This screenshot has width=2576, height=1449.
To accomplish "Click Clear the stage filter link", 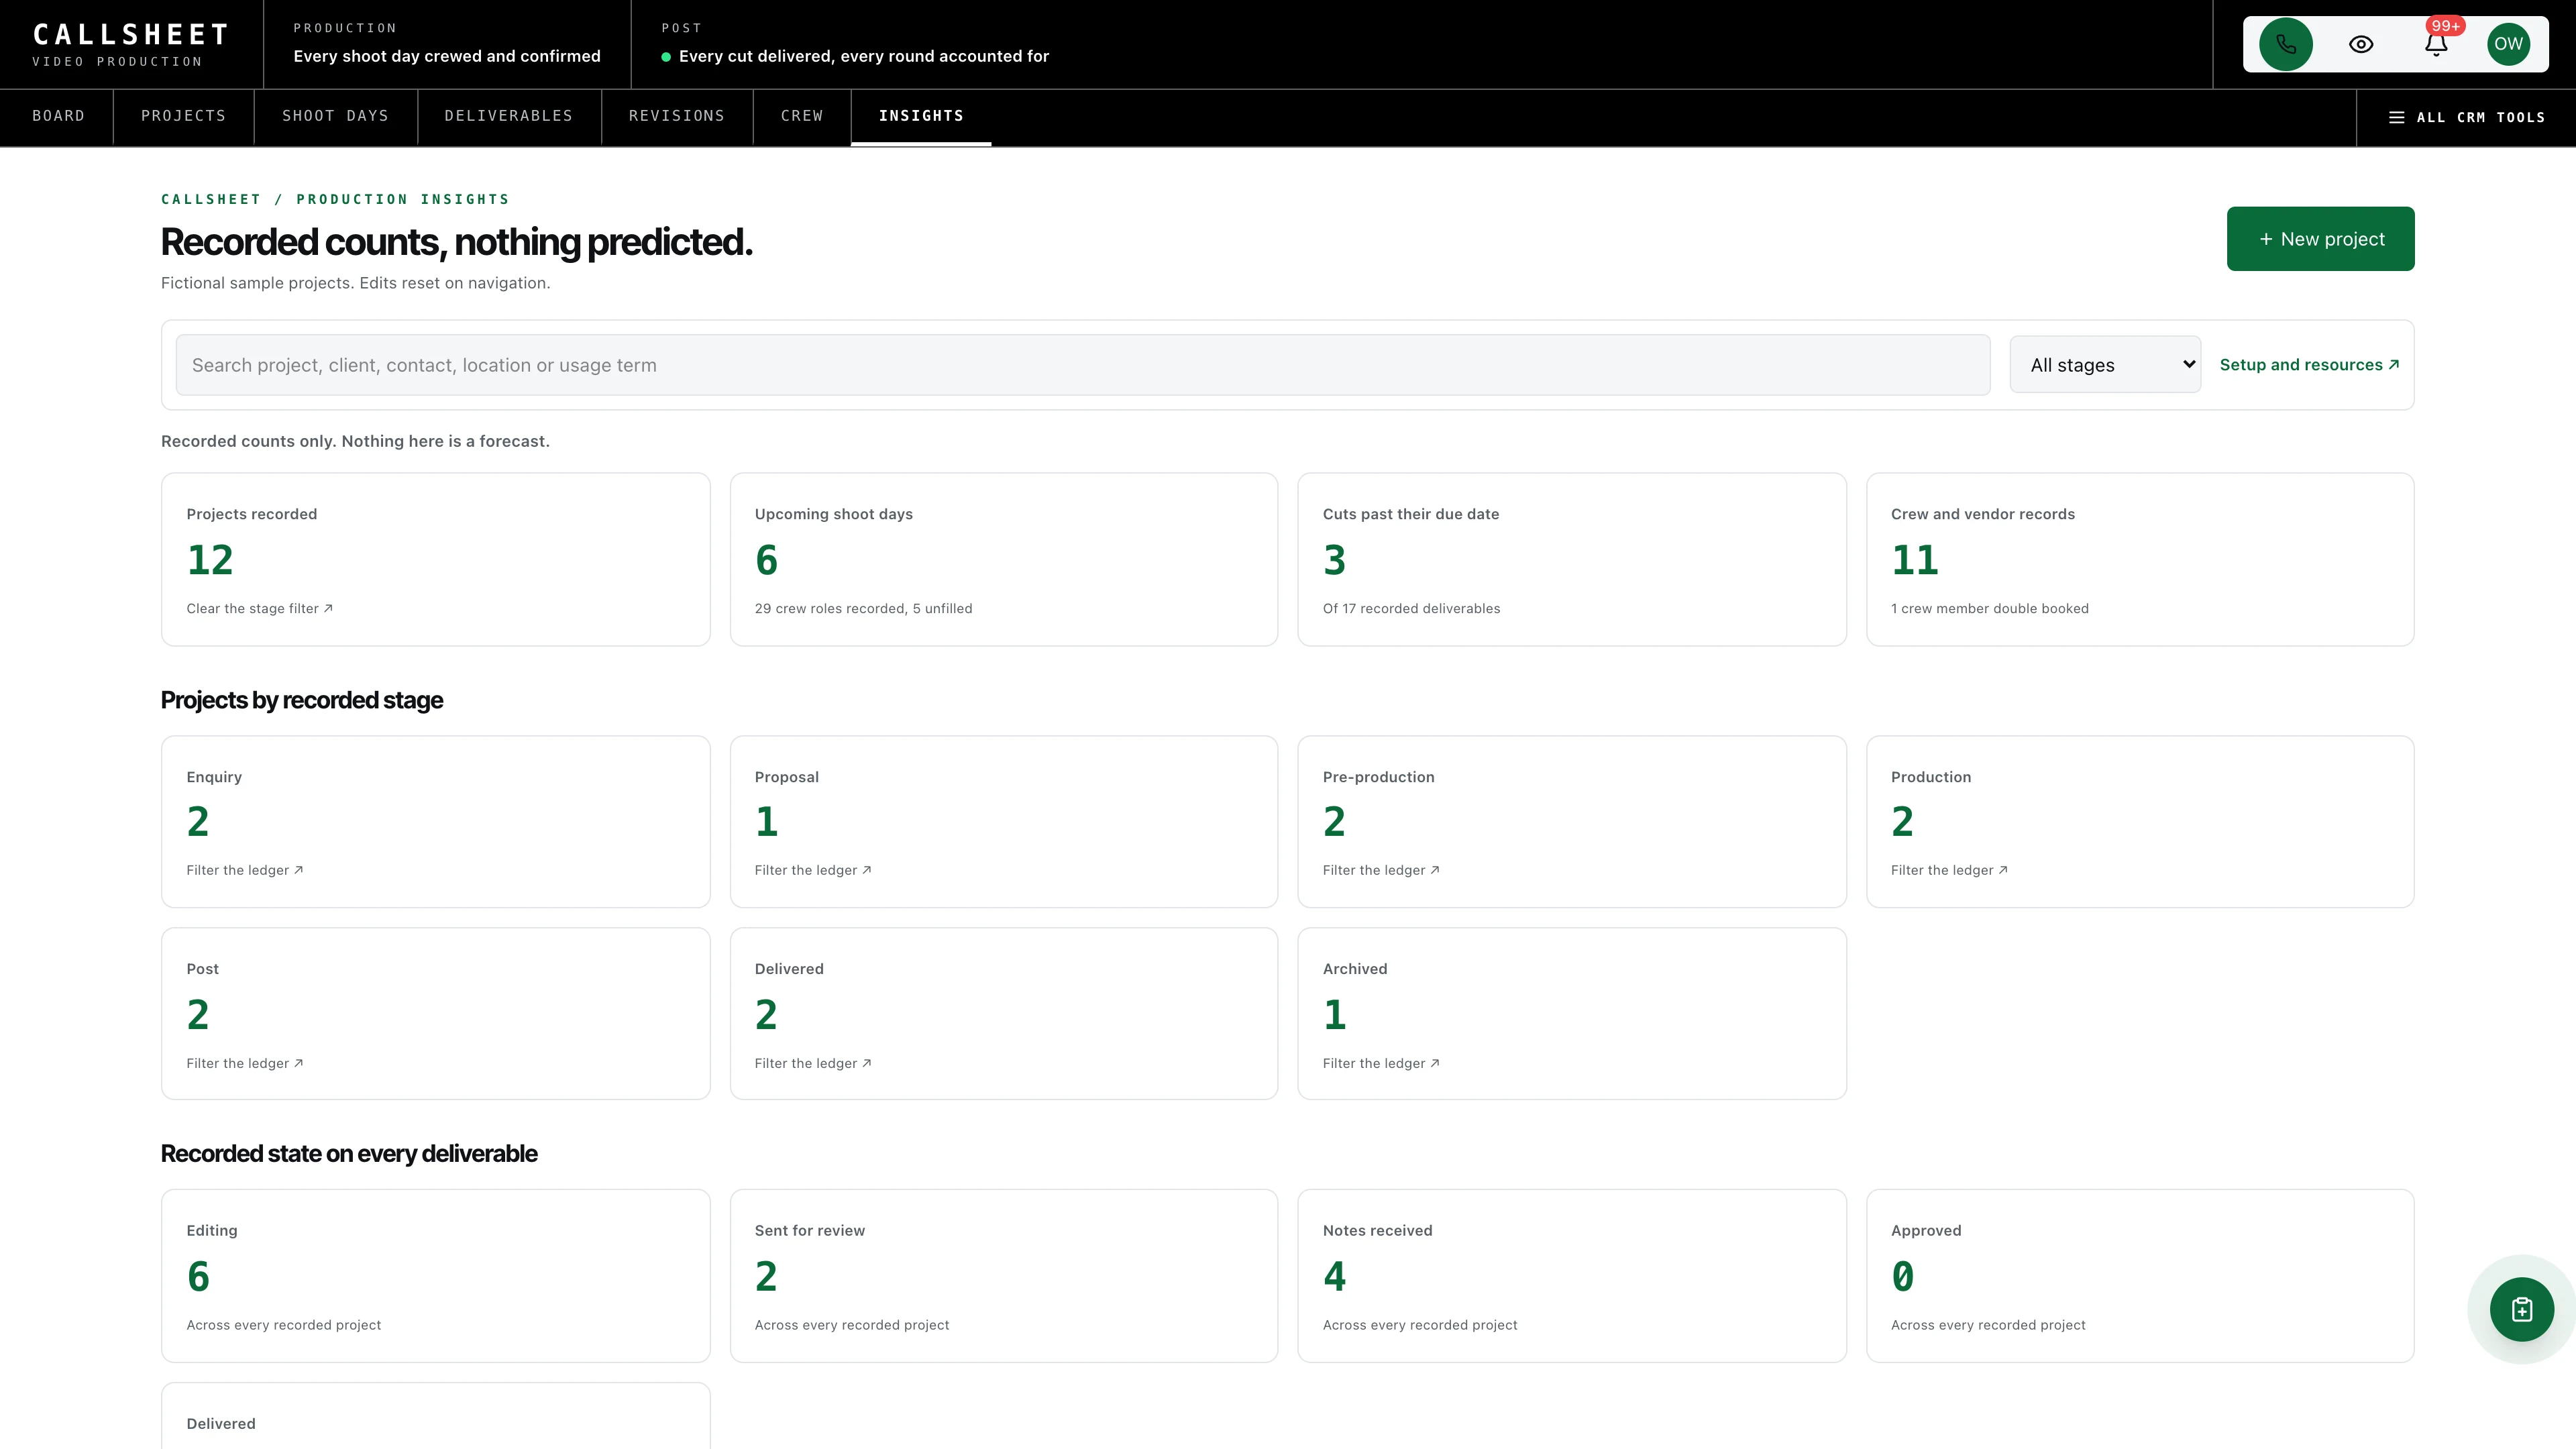I will point(259,608).
